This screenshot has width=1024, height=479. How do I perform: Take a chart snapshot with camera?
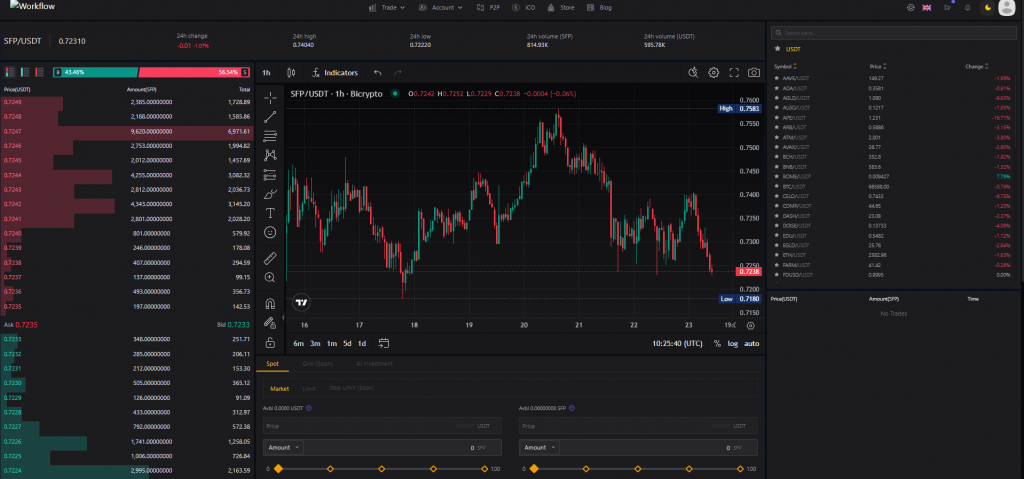[754, 73]
